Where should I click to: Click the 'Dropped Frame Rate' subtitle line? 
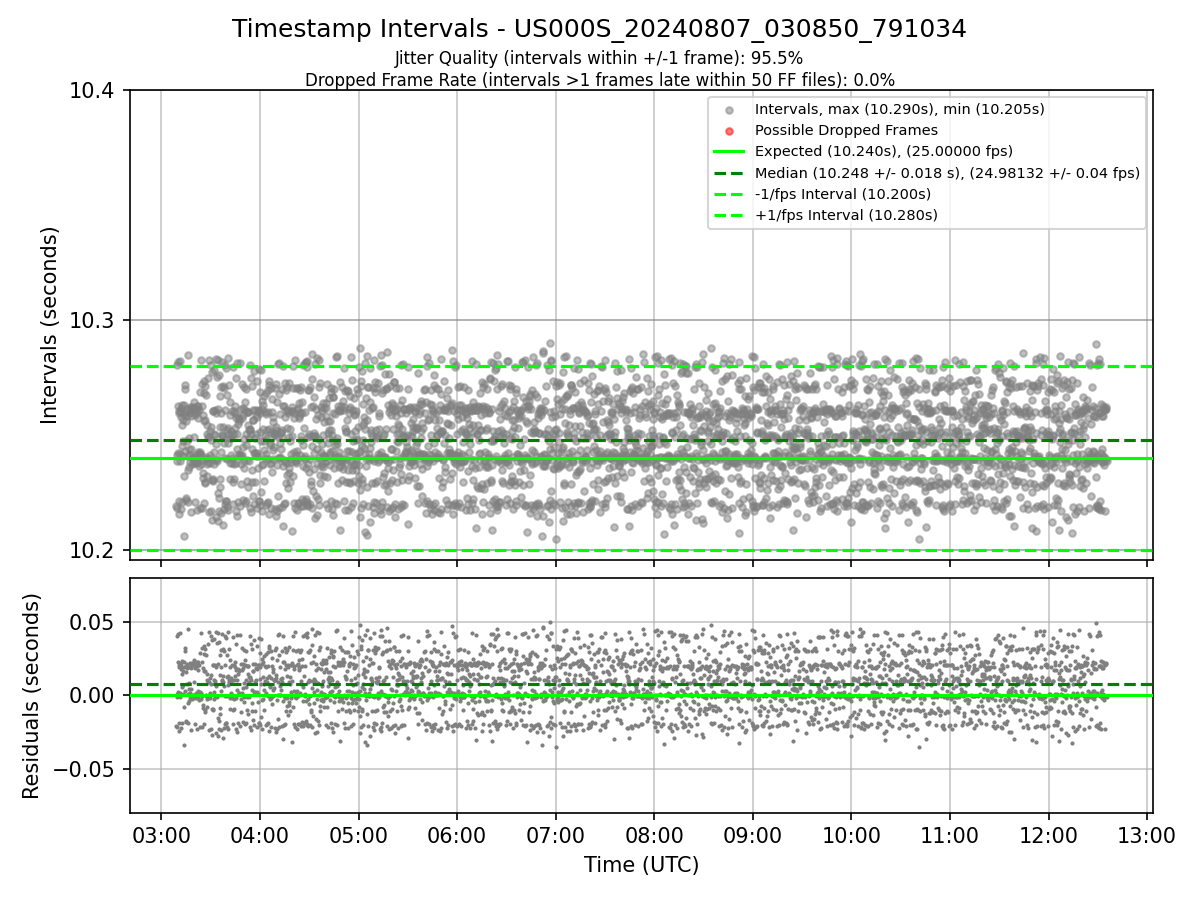(599, 80)
